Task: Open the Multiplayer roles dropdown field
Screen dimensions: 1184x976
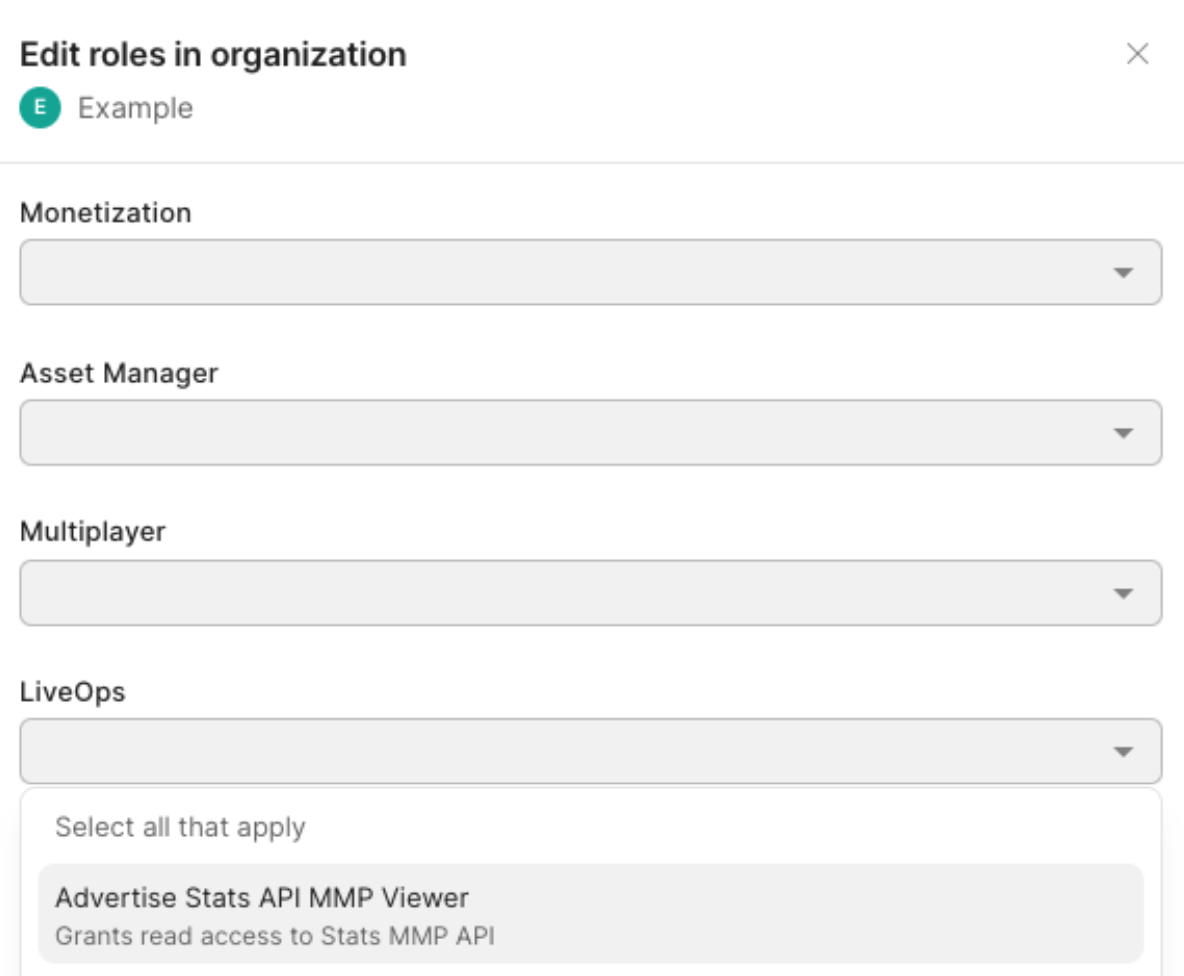Action: click(560, 593)
